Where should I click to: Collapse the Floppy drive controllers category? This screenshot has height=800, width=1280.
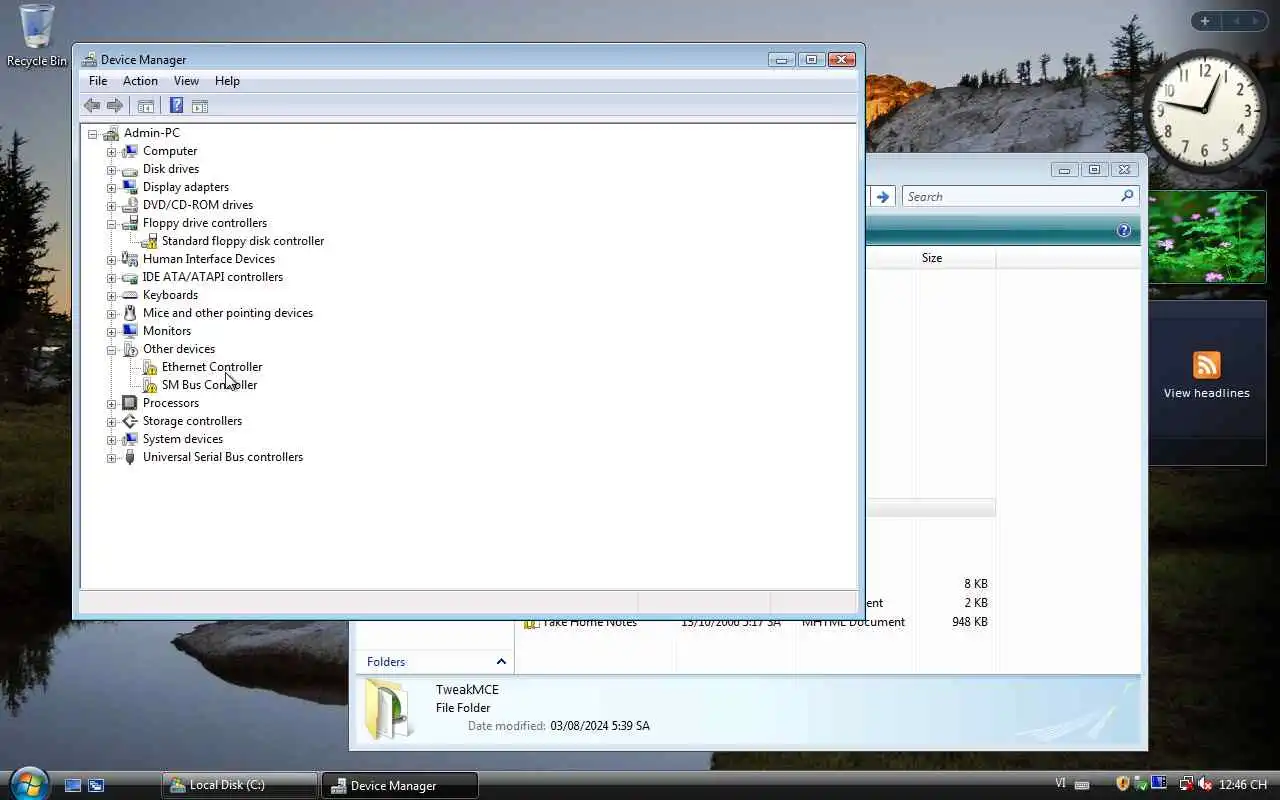point(112,224)
